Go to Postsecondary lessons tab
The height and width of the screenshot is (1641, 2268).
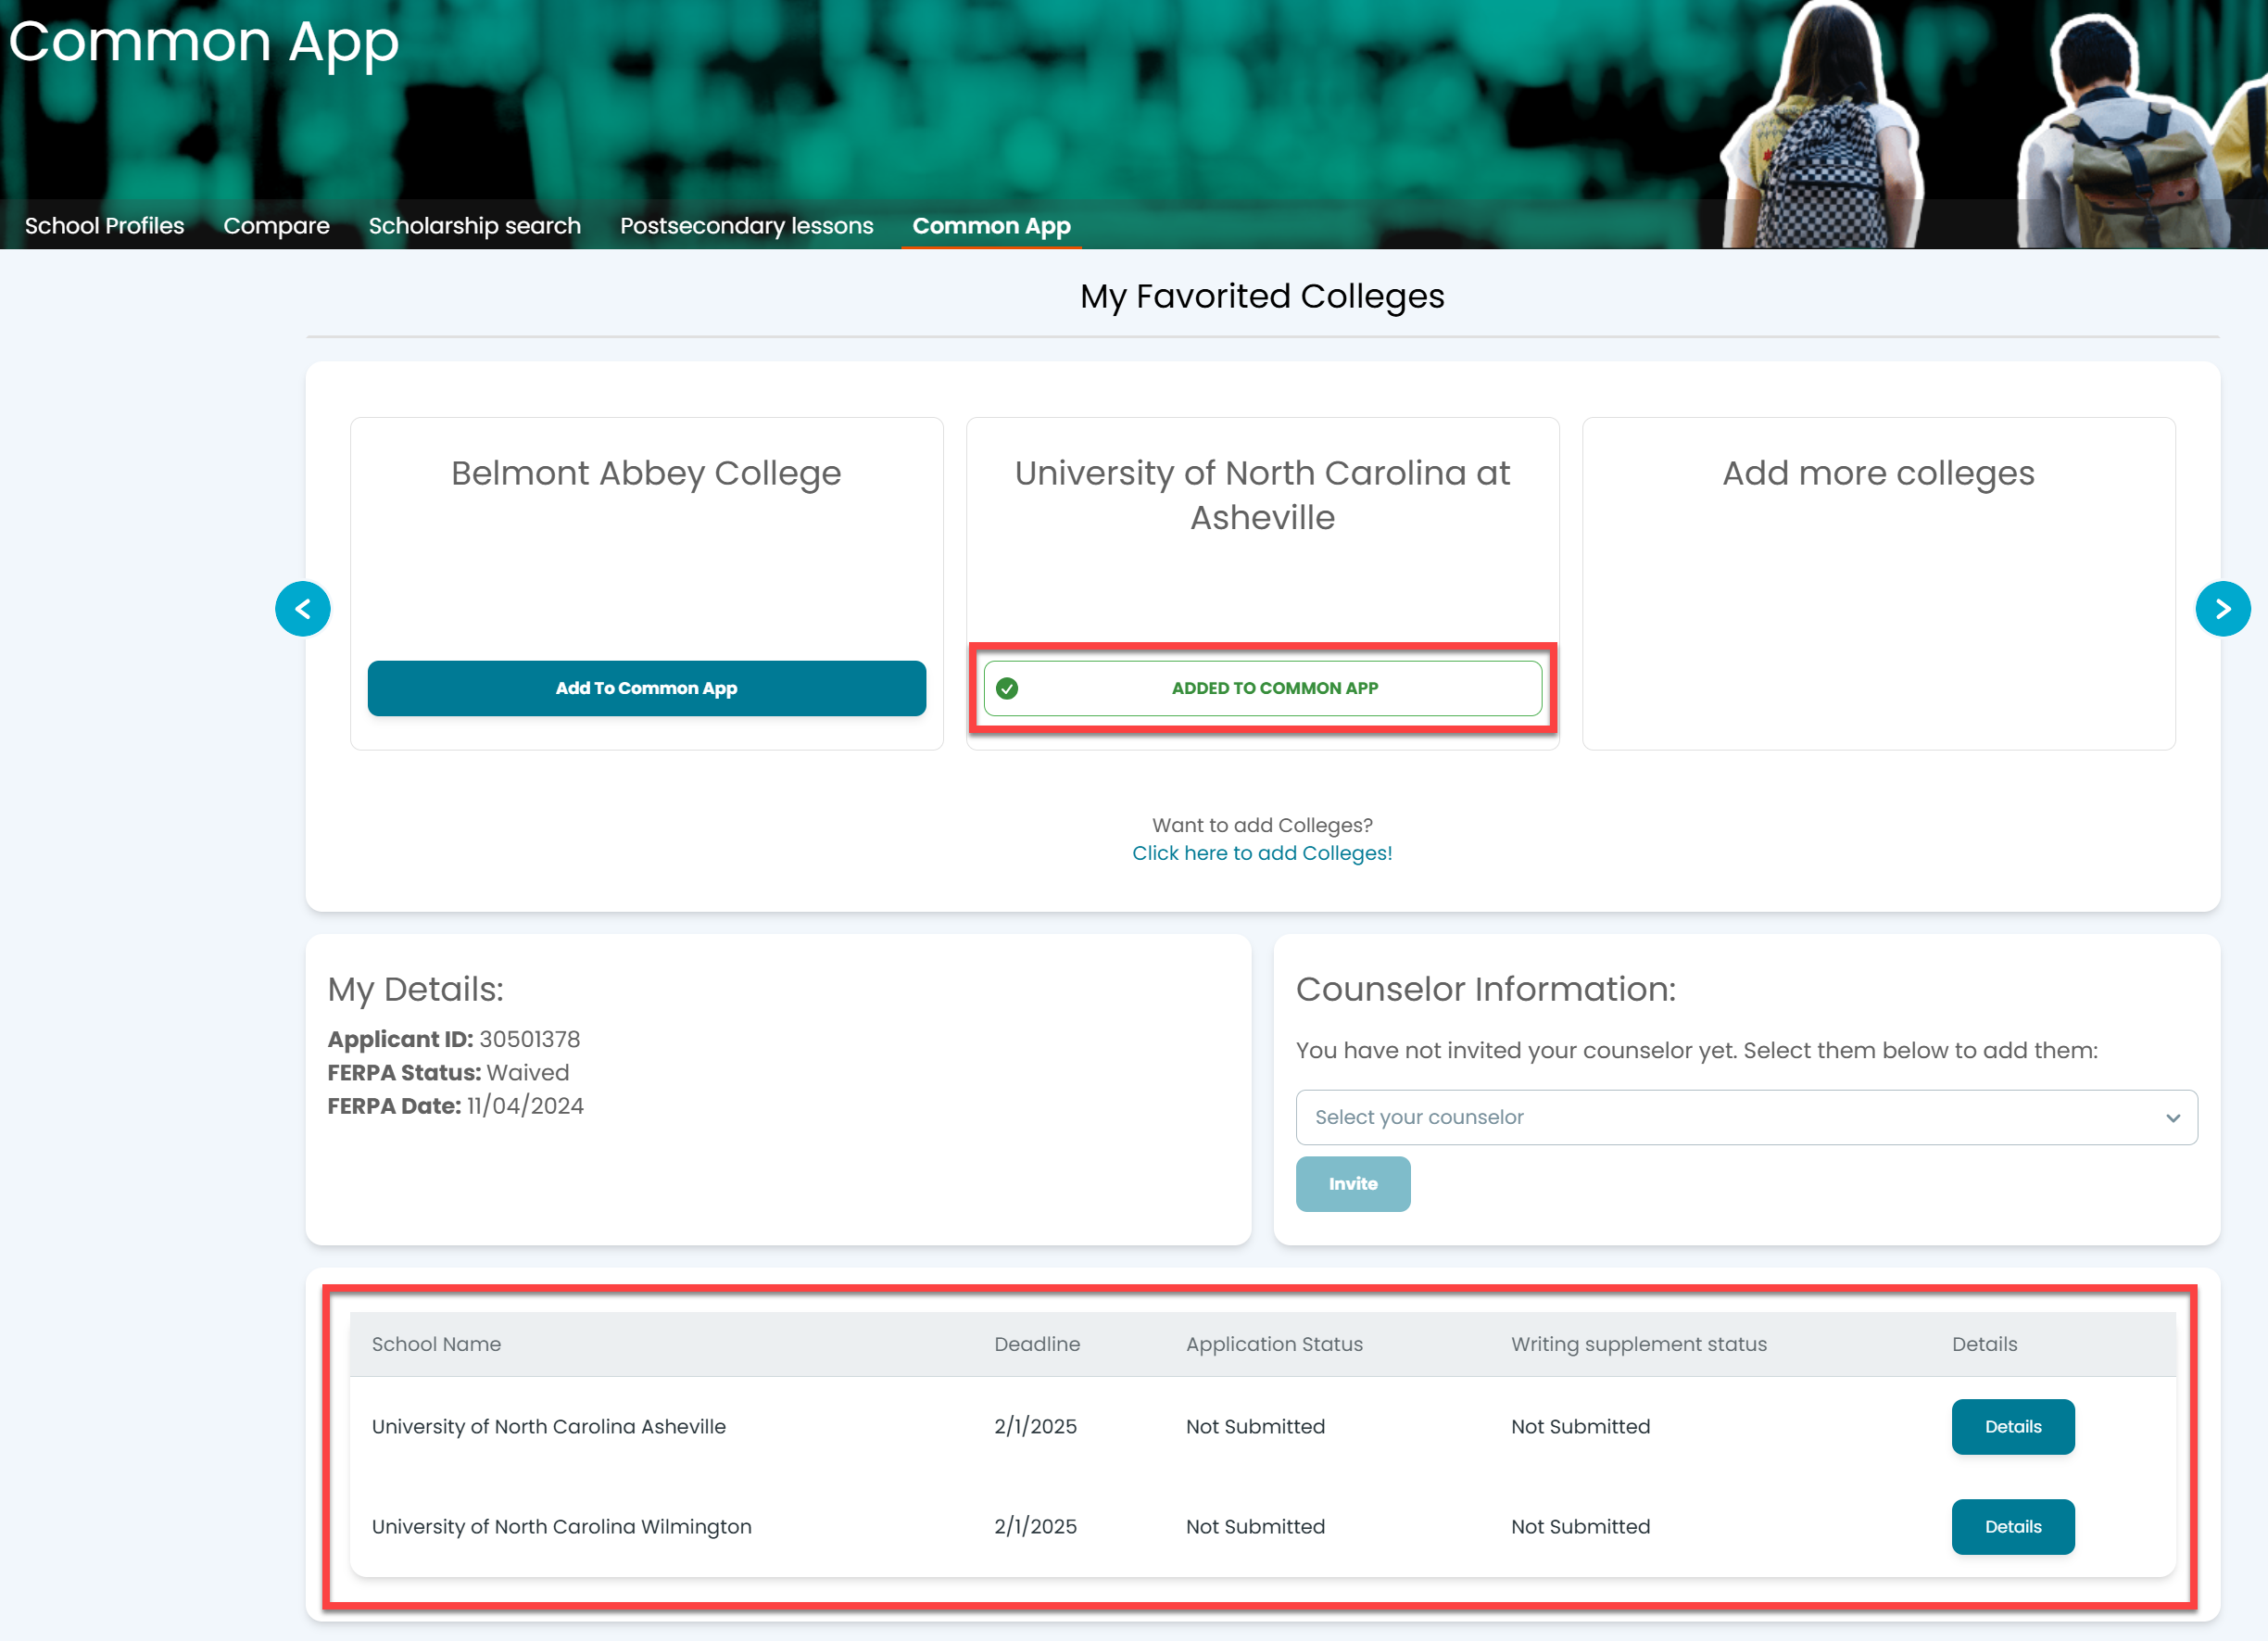(x=747, y=226)
